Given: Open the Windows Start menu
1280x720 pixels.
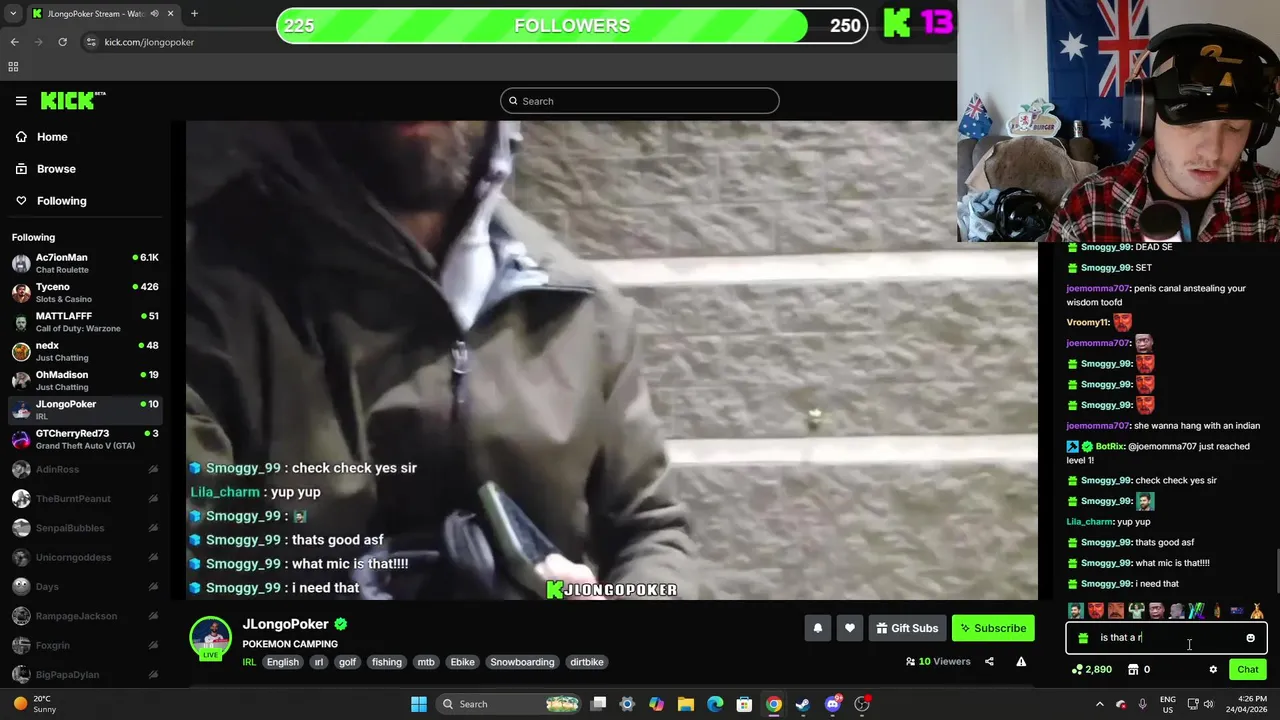Looking at the screenshot, I should click(x=419, y=704).
